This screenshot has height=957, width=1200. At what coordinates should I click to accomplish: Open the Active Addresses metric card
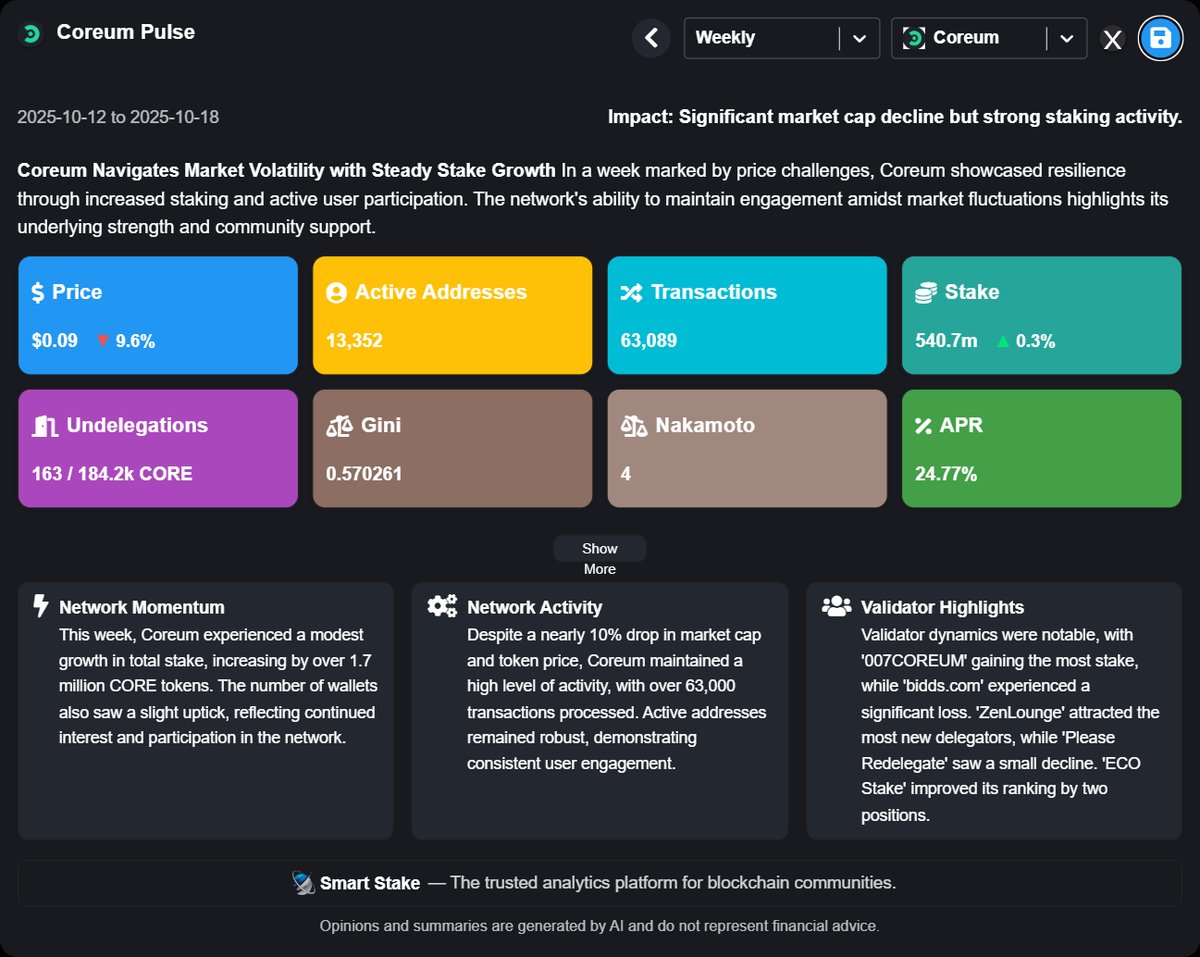453,315
